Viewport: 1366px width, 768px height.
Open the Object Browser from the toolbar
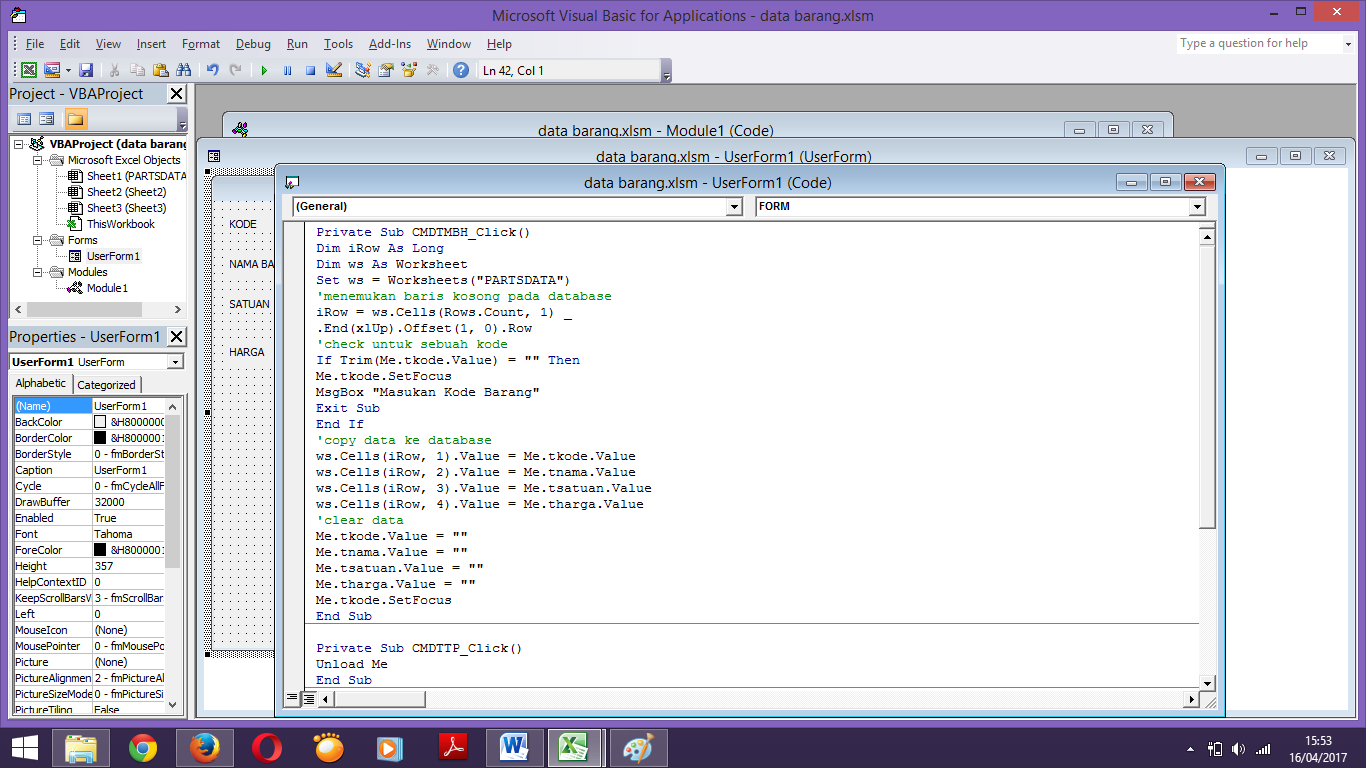tap(409, 70)
